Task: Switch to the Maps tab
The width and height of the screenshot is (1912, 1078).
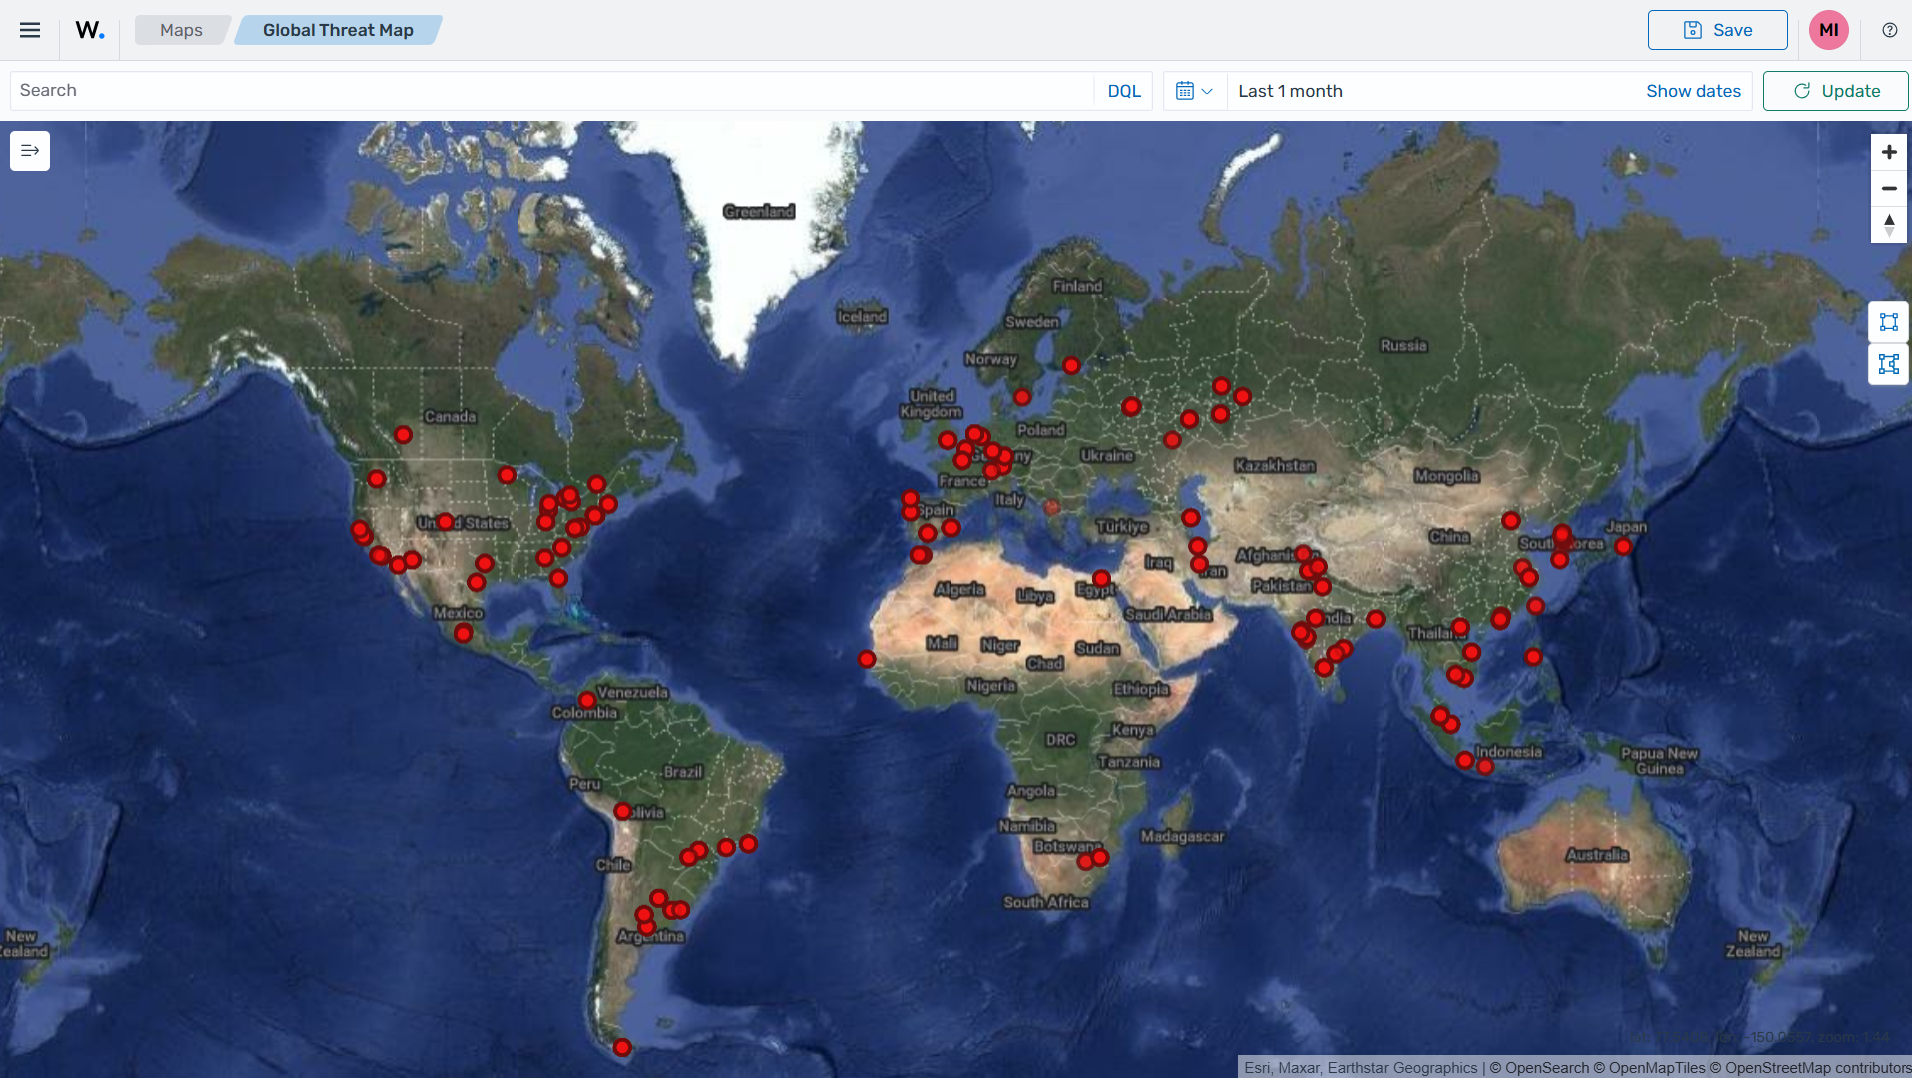Action: (x=180, y=30)
